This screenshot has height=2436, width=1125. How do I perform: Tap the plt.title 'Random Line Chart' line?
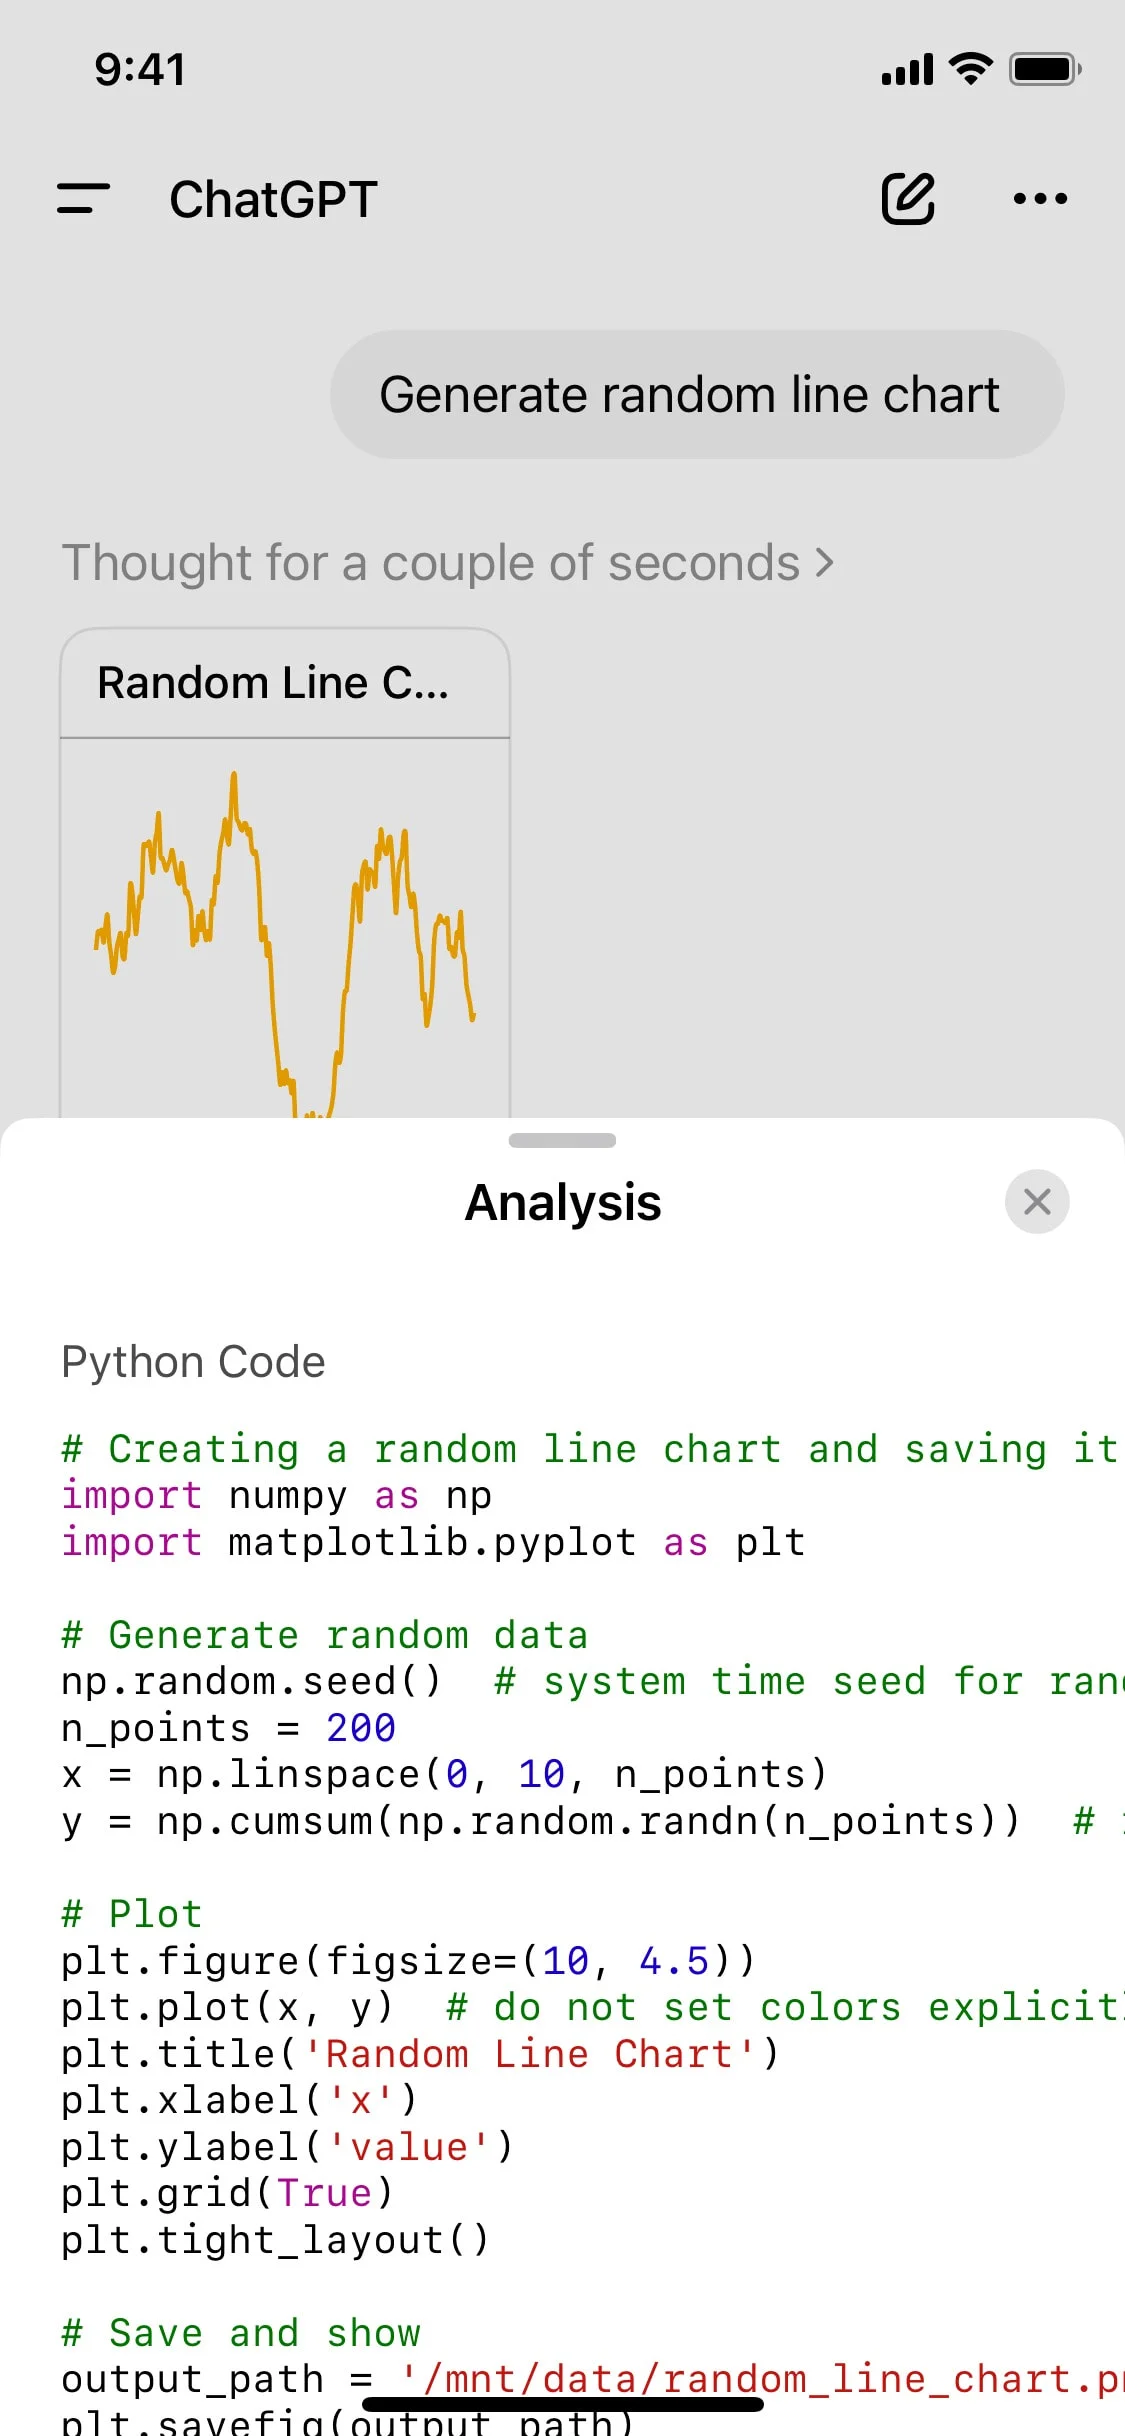[x=420, y=2054]
